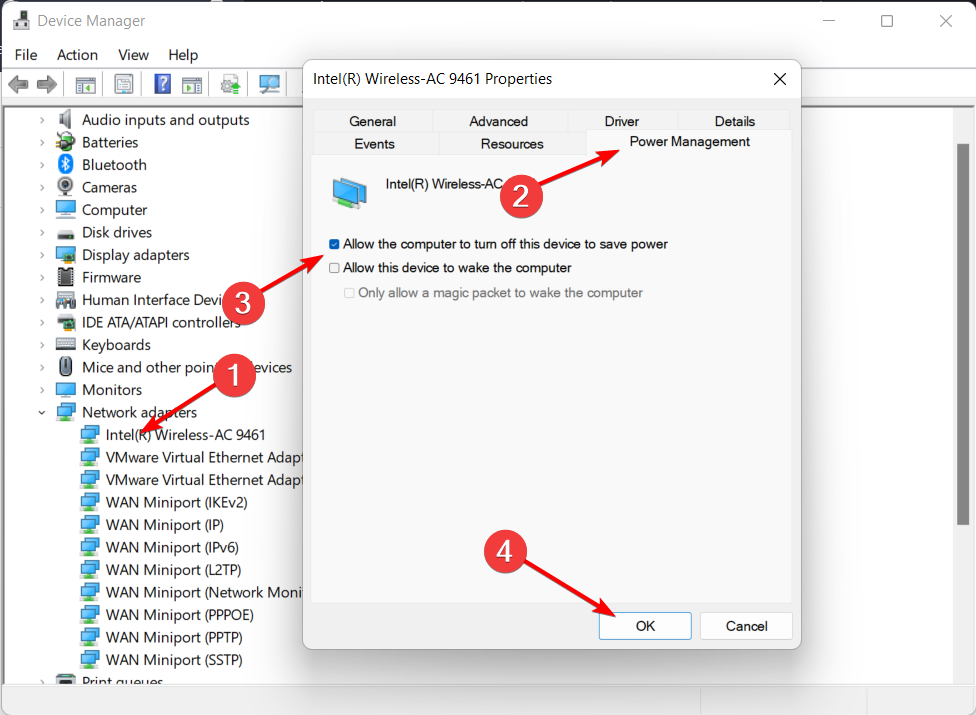Select WAN Miniport (Network Monitor) adapter
This screenshot has width=976, height=715.
click(x=204, y=592)
